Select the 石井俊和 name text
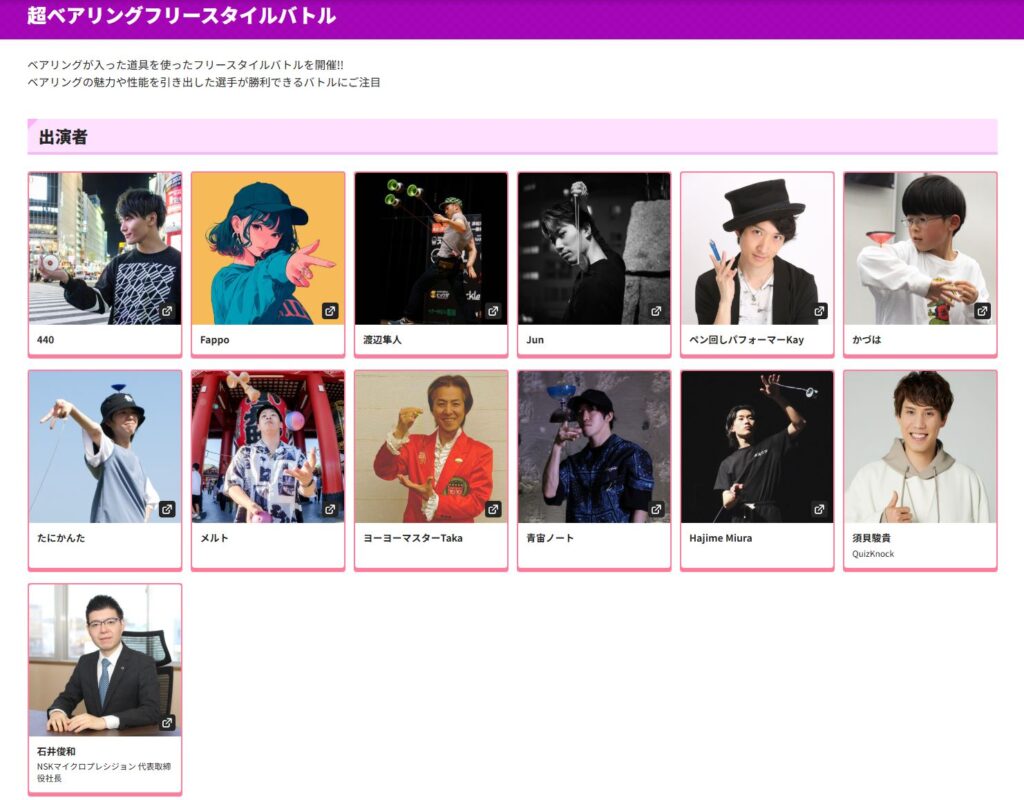Viewport: 1024px width, 800px height. click(56, 751)
